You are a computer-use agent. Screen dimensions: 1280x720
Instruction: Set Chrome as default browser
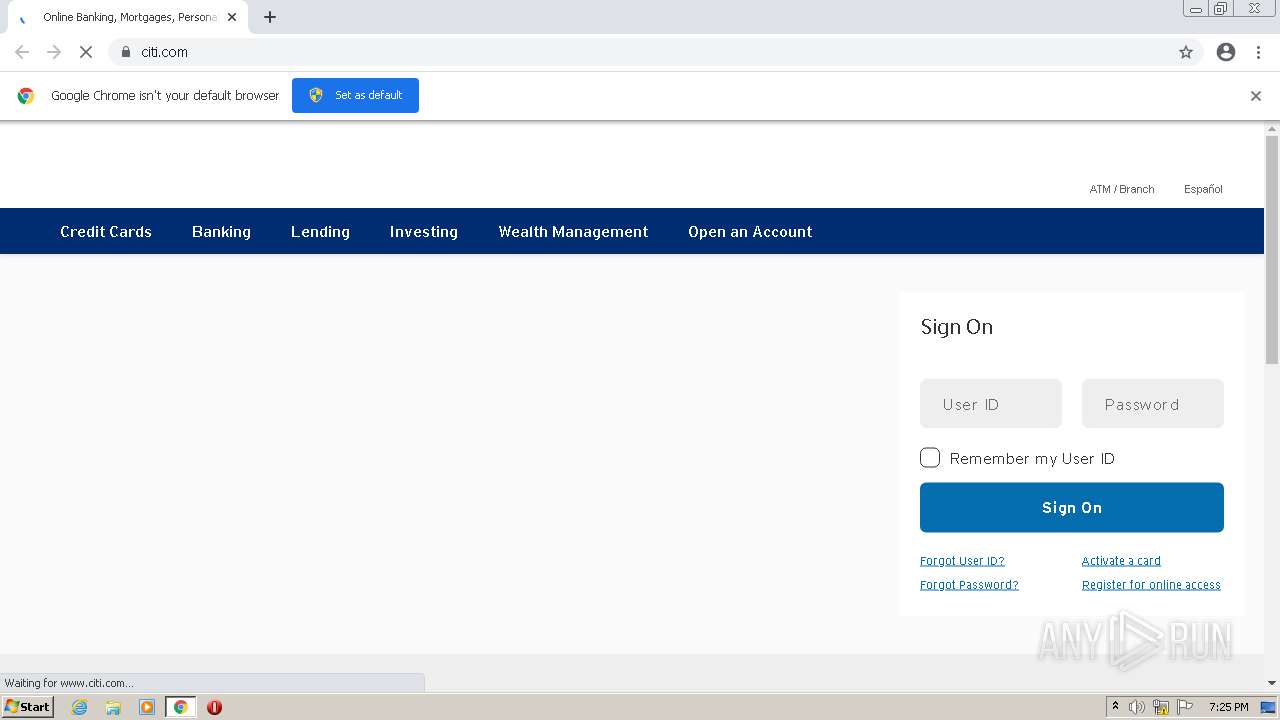pyautogui.click(x=355, y=95)
